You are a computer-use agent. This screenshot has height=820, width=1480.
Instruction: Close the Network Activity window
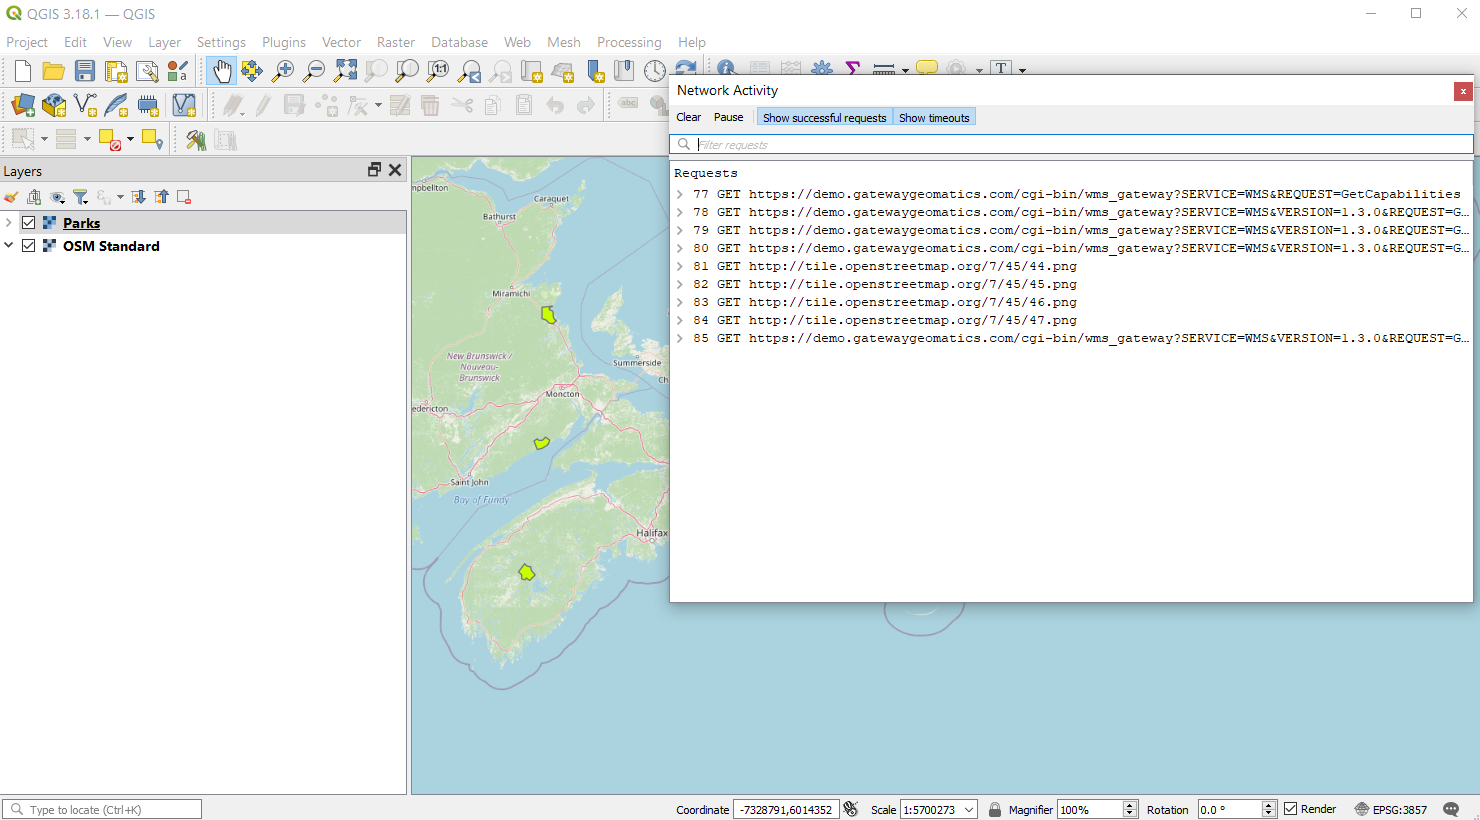[x=1463, y=91]
